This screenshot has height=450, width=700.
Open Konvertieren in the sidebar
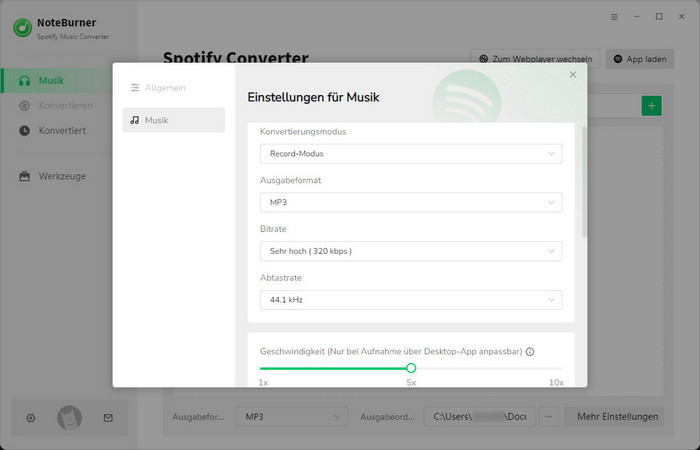coord(57,106)
